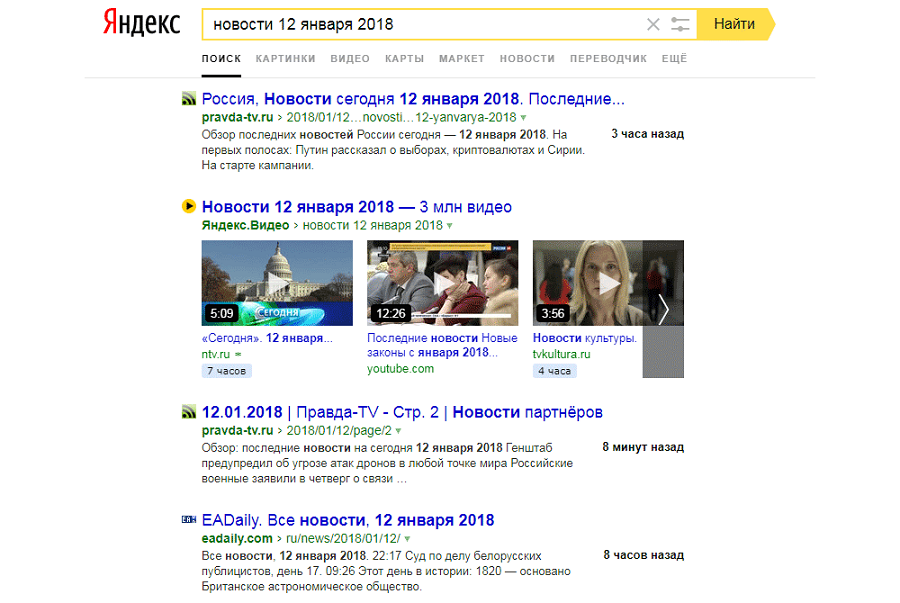Image resolution: width=900 pixels, height=603 pixels.
Task: Open Последние новости Новые законы с января 2018 video
Action: click(x=442, y=345)
